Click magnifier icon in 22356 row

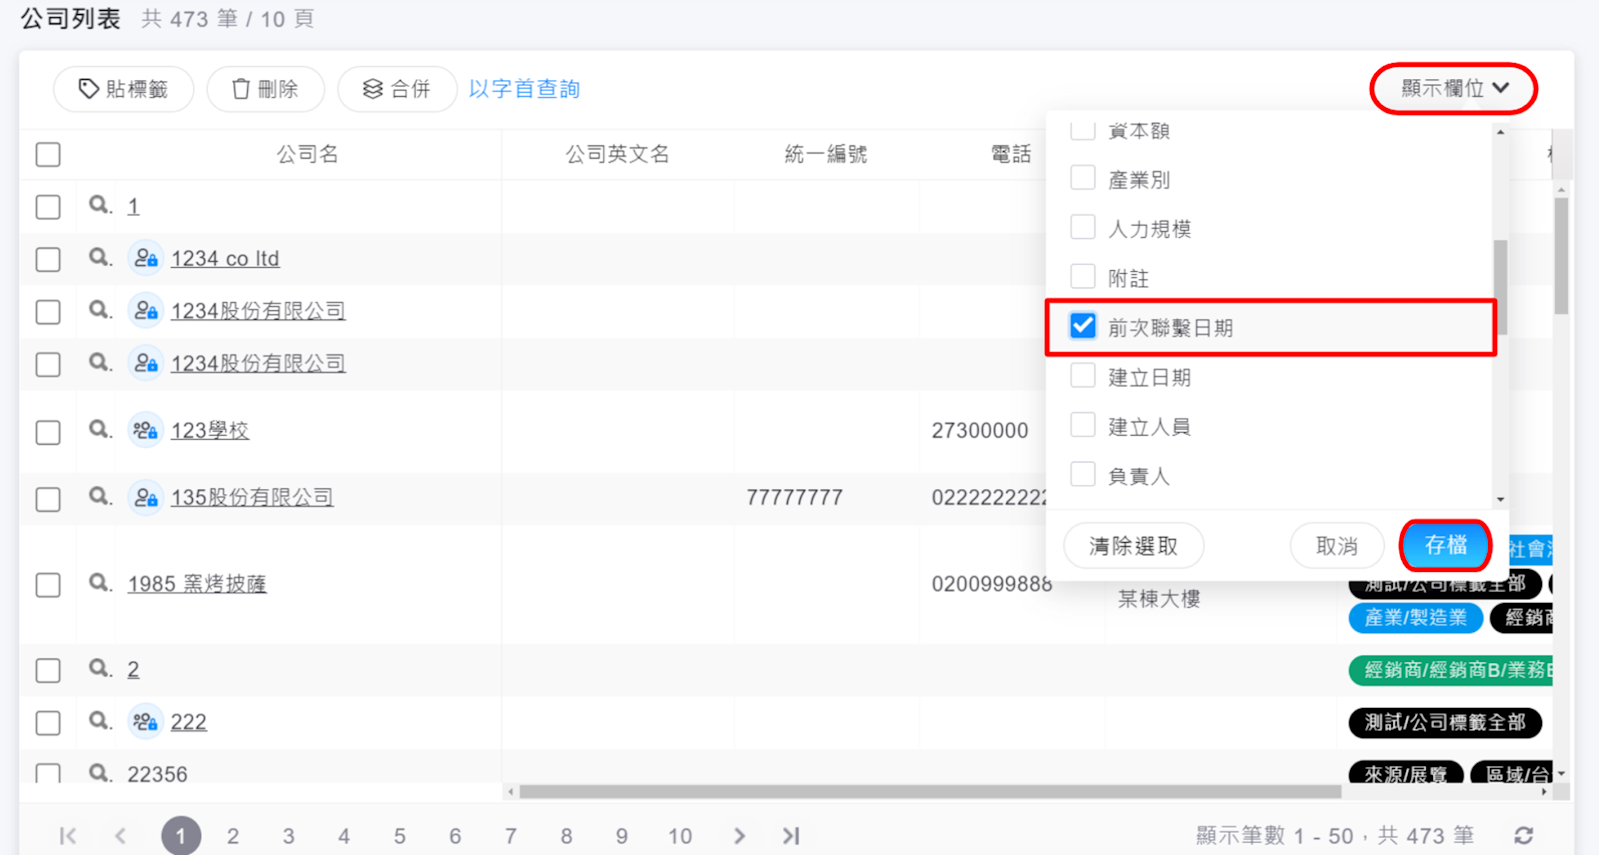[99, 773]
